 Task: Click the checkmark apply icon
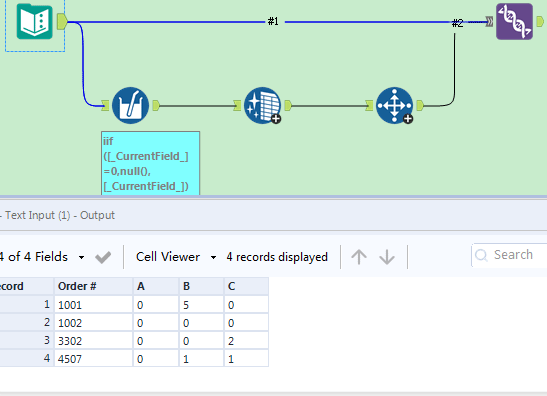(x=103, y=257)
